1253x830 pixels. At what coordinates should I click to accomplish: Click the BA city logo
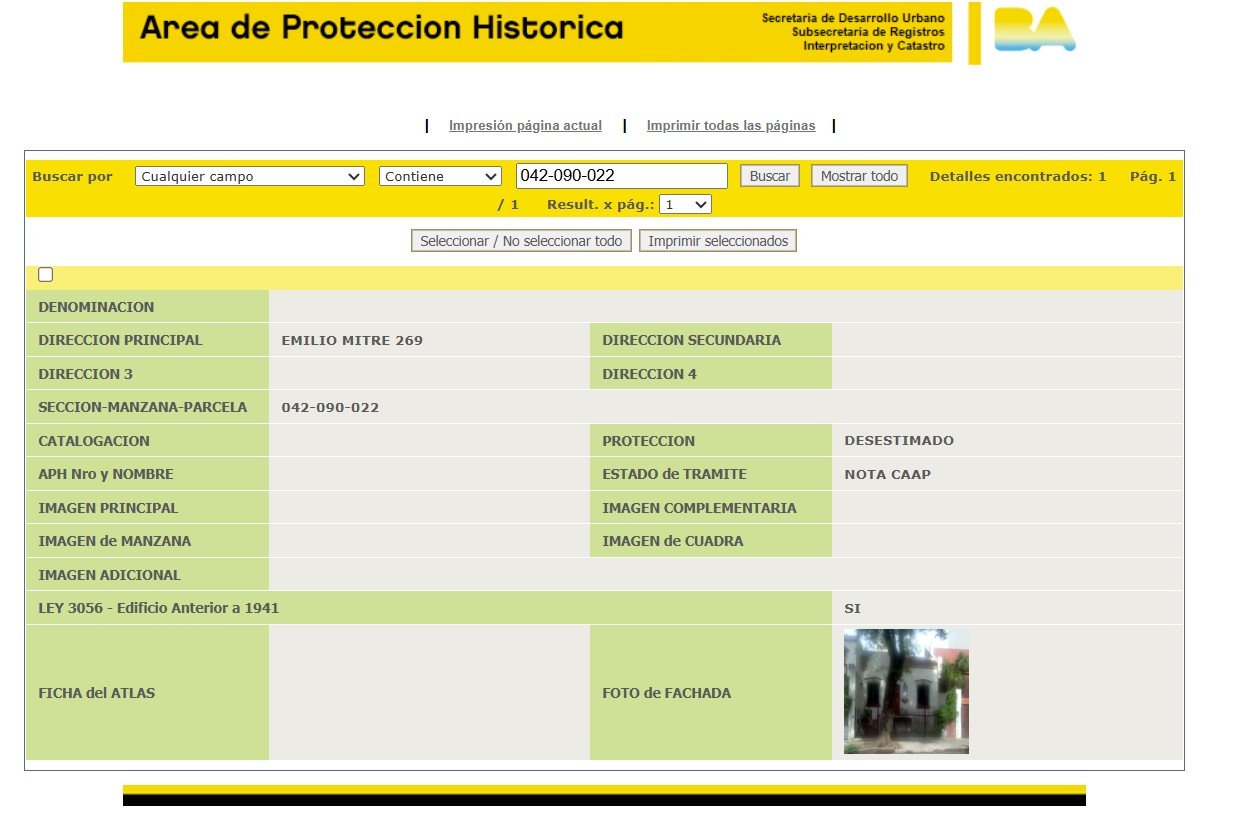[1034, 30]
